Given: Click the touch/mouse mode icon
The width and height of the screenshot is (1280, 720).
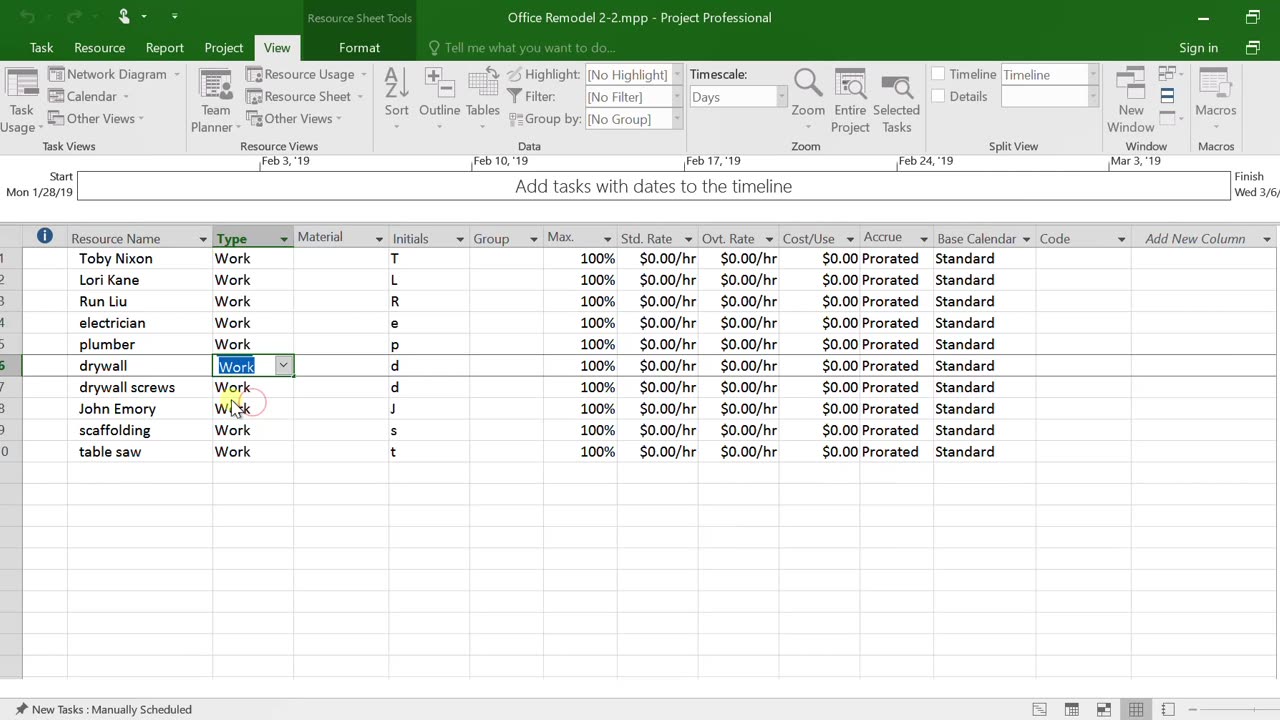Looking at the screenshot, I should [x=124, y=17].
